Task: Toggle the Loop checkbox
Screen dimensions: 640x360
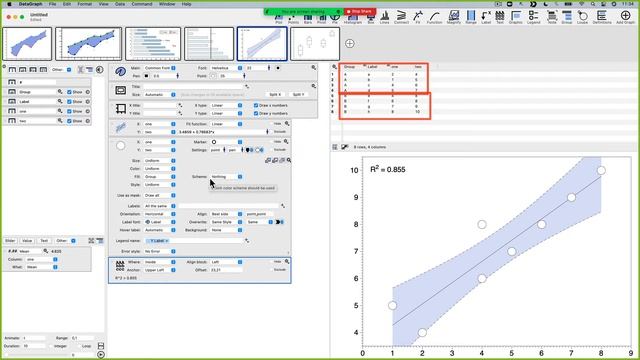Action: [x=79, y=346]
